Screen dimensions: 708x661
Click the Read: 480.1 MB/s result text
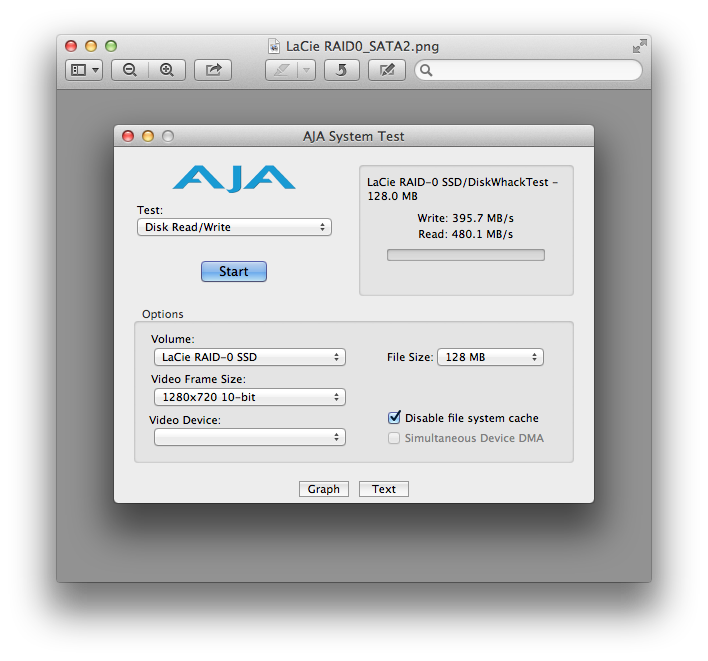tap(466, 234)
